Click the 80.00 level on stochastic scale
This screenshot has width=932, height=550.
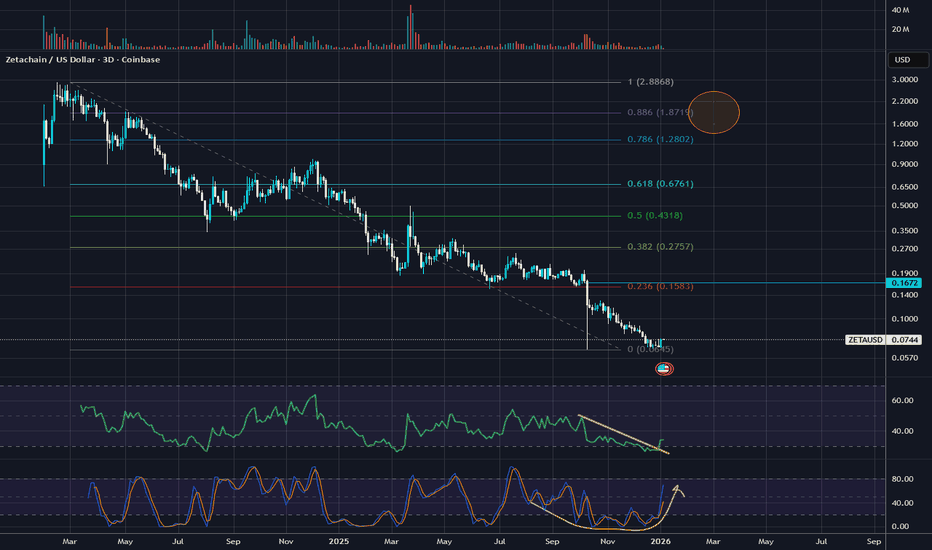pos(902,479)
